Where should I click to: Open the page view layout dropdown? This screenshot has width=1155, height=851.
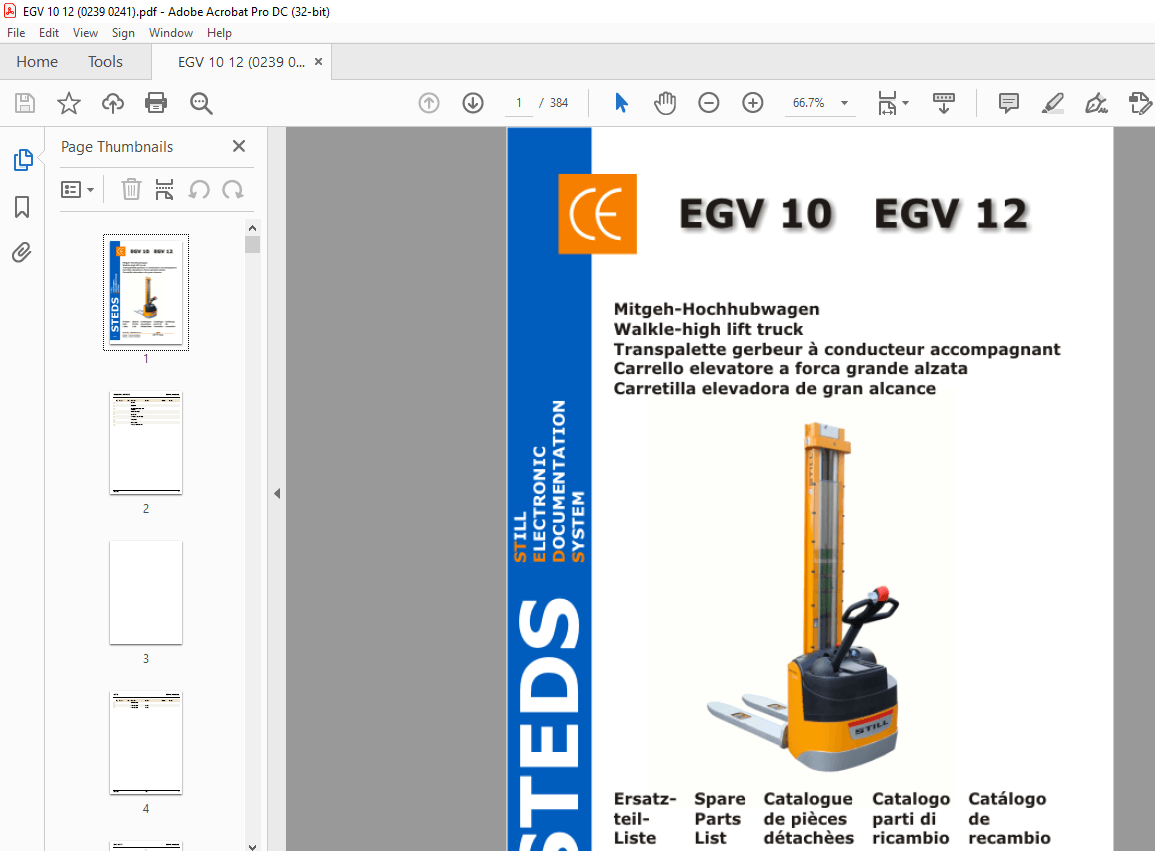[x=893, y=103]
